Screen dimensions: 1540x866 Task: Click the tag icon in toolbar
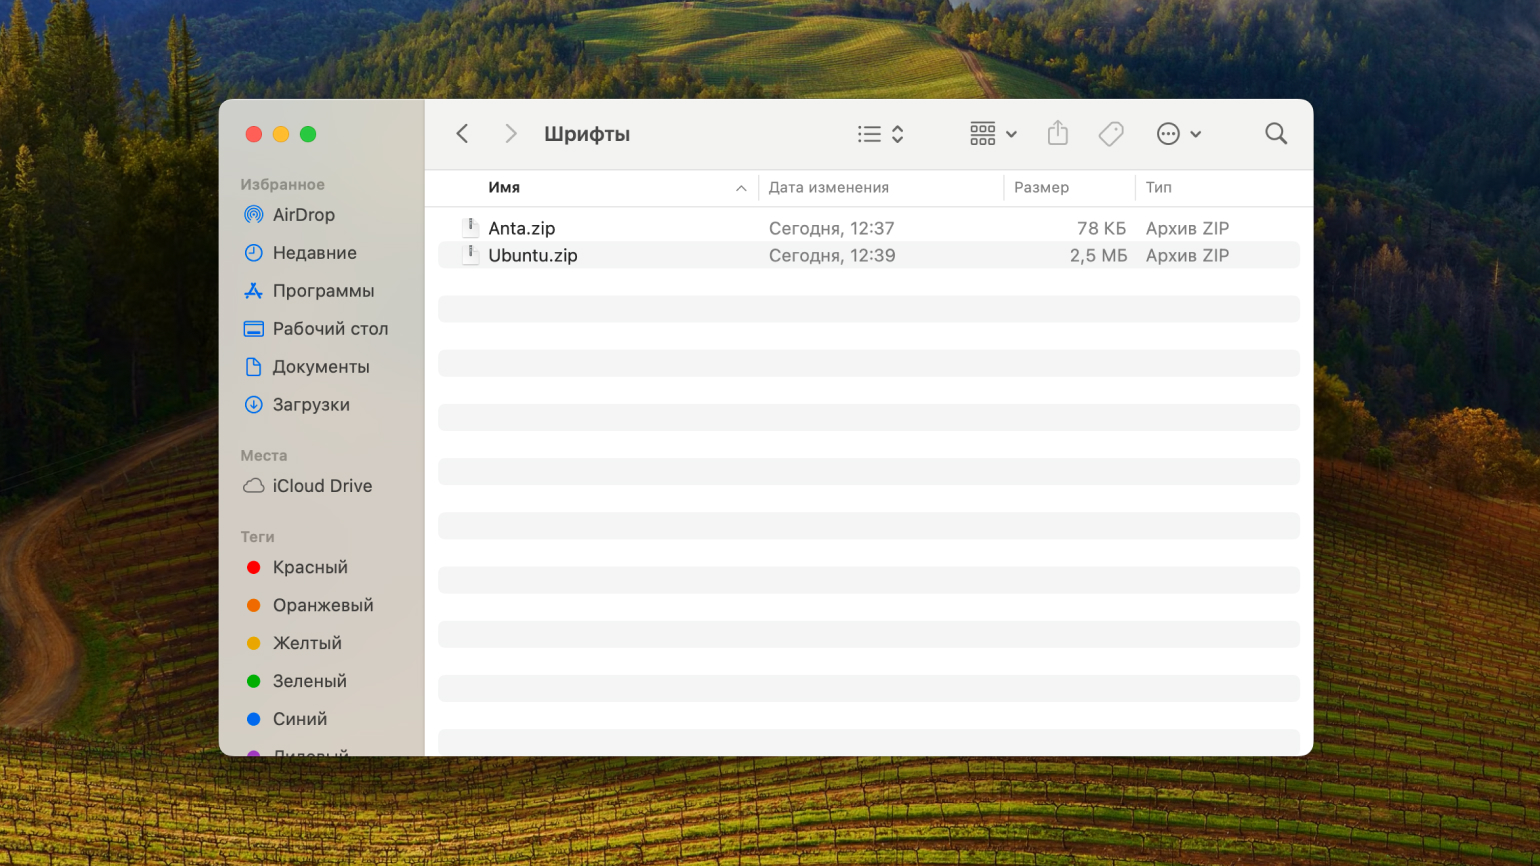click(x=1111, y=134)
